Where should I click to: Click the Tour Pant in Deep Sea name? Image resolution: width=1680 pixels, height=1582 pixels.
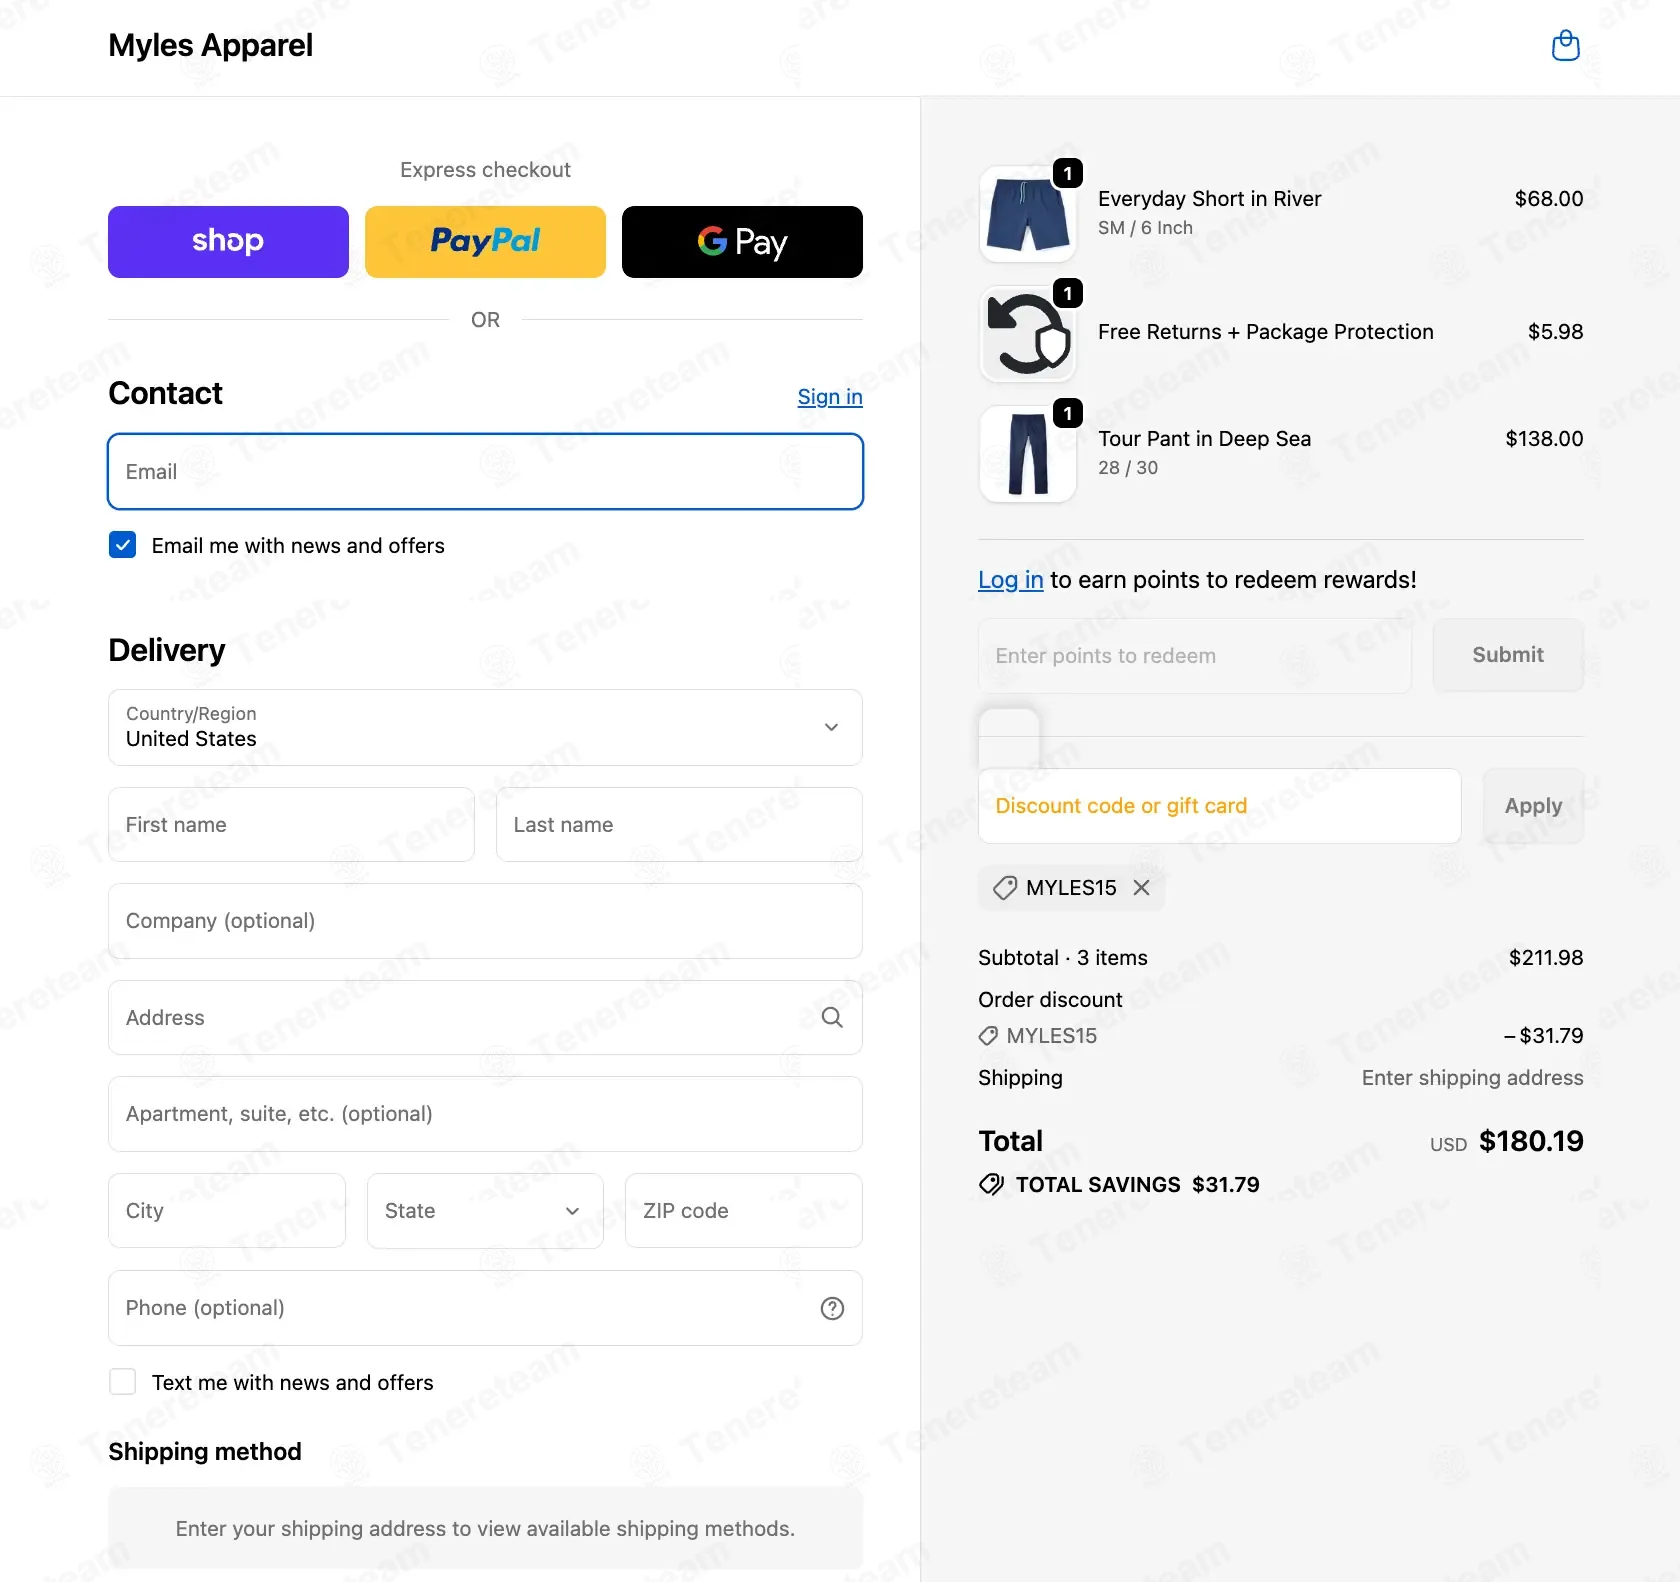[1204, 439]
